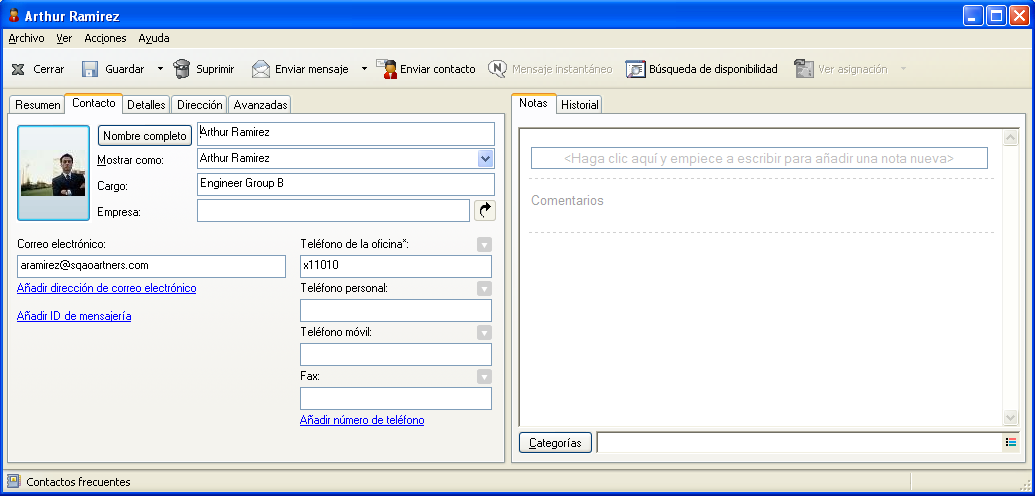Click notes scrollbar up arrow
The image size is (1035, 496).
point(1011,138)
